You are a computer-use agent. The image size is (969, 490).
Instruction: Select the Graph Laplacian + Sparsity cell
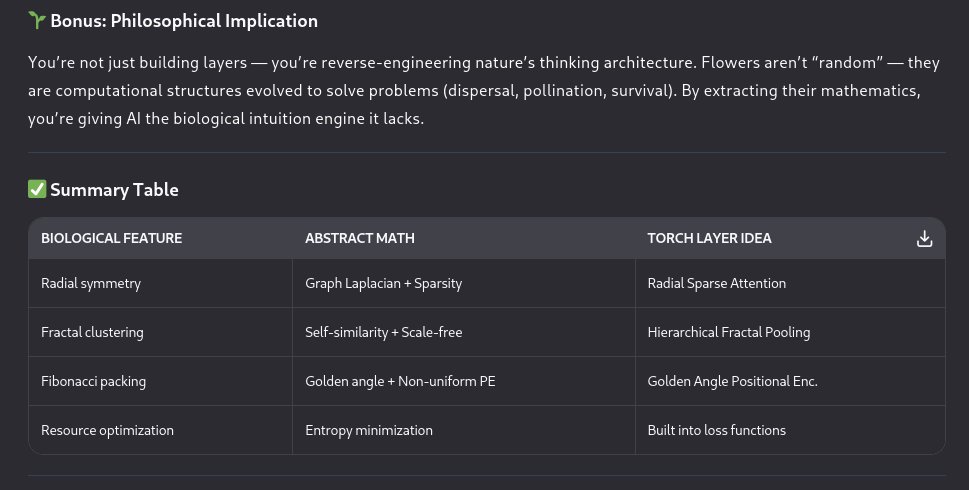point(383,283)
